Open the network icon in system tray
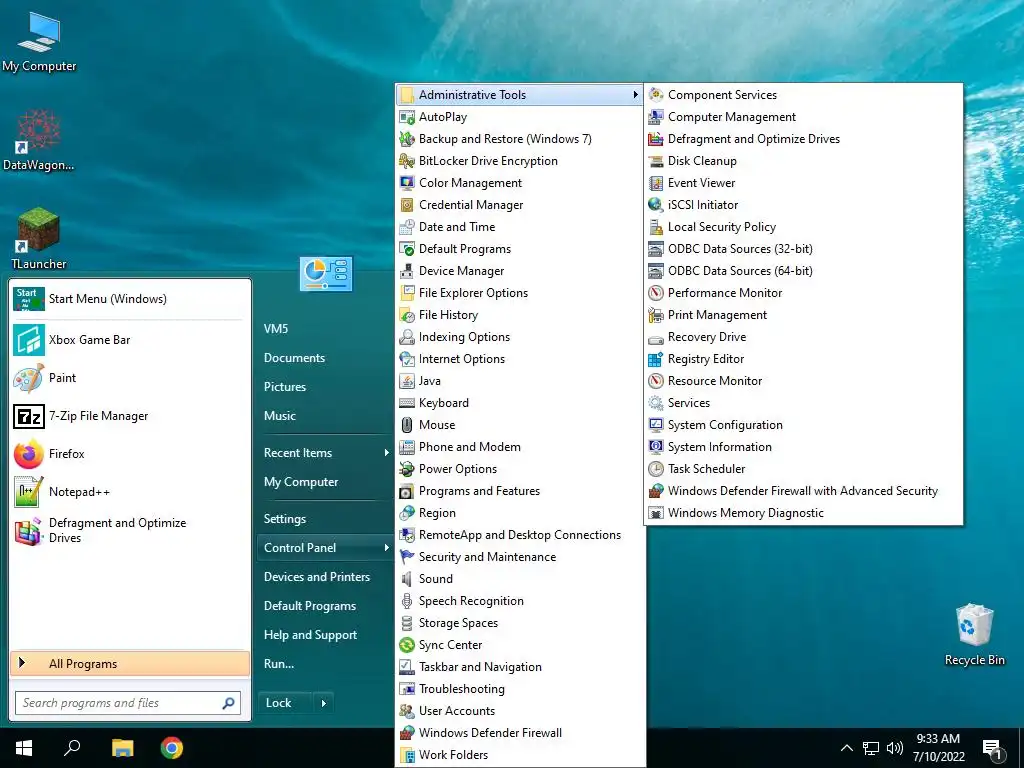 coord(871,748)
